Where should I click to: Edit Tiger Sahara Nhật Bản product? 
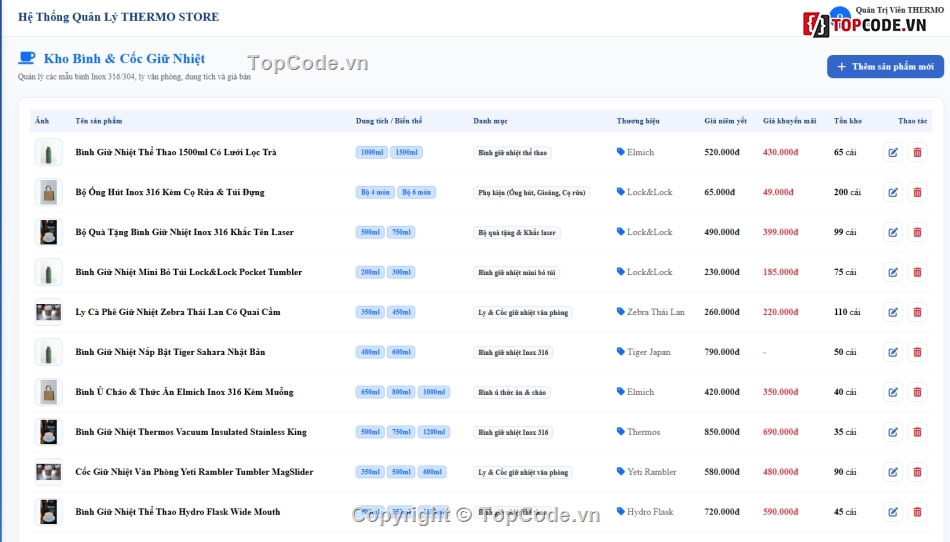[x=893, y=352]
